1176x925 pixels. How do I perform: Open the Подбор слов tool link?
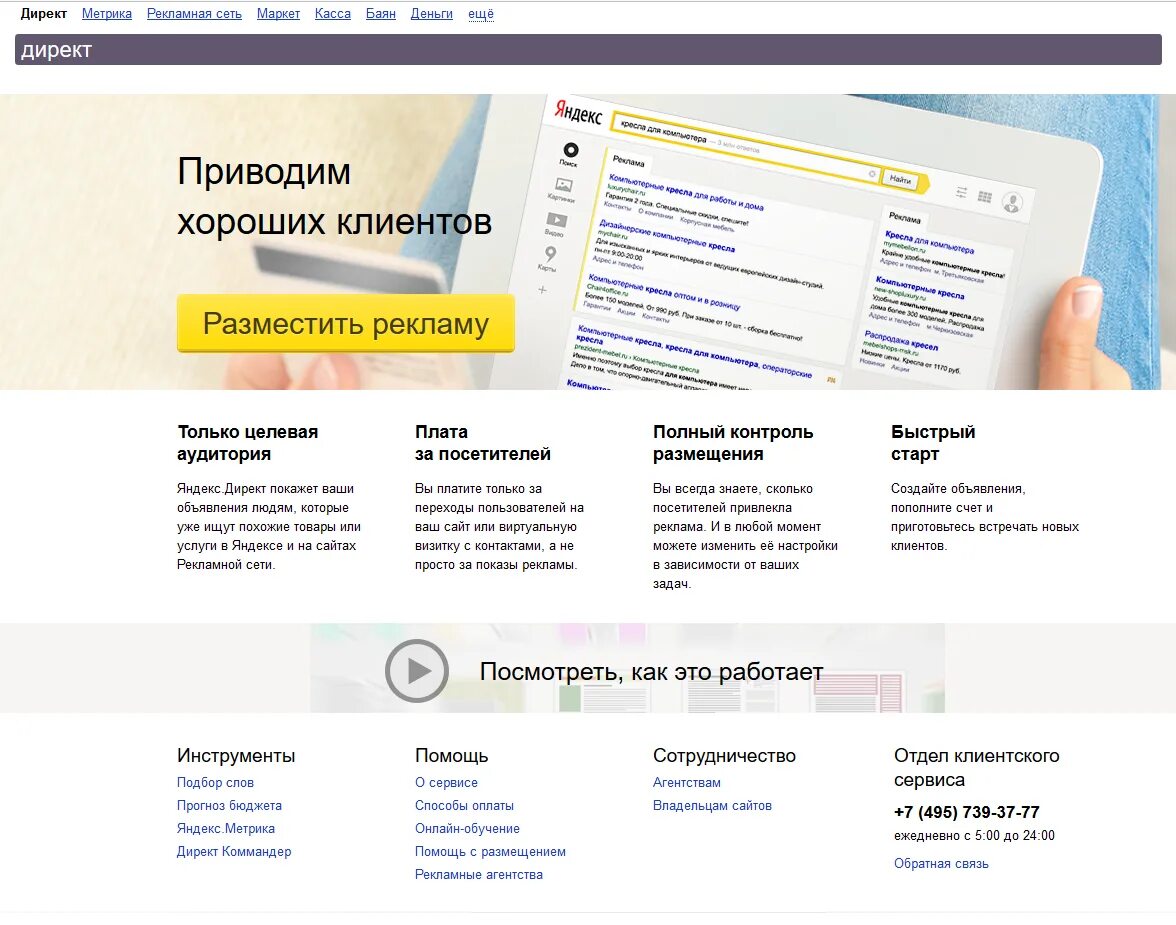click(x=215, y=782)
